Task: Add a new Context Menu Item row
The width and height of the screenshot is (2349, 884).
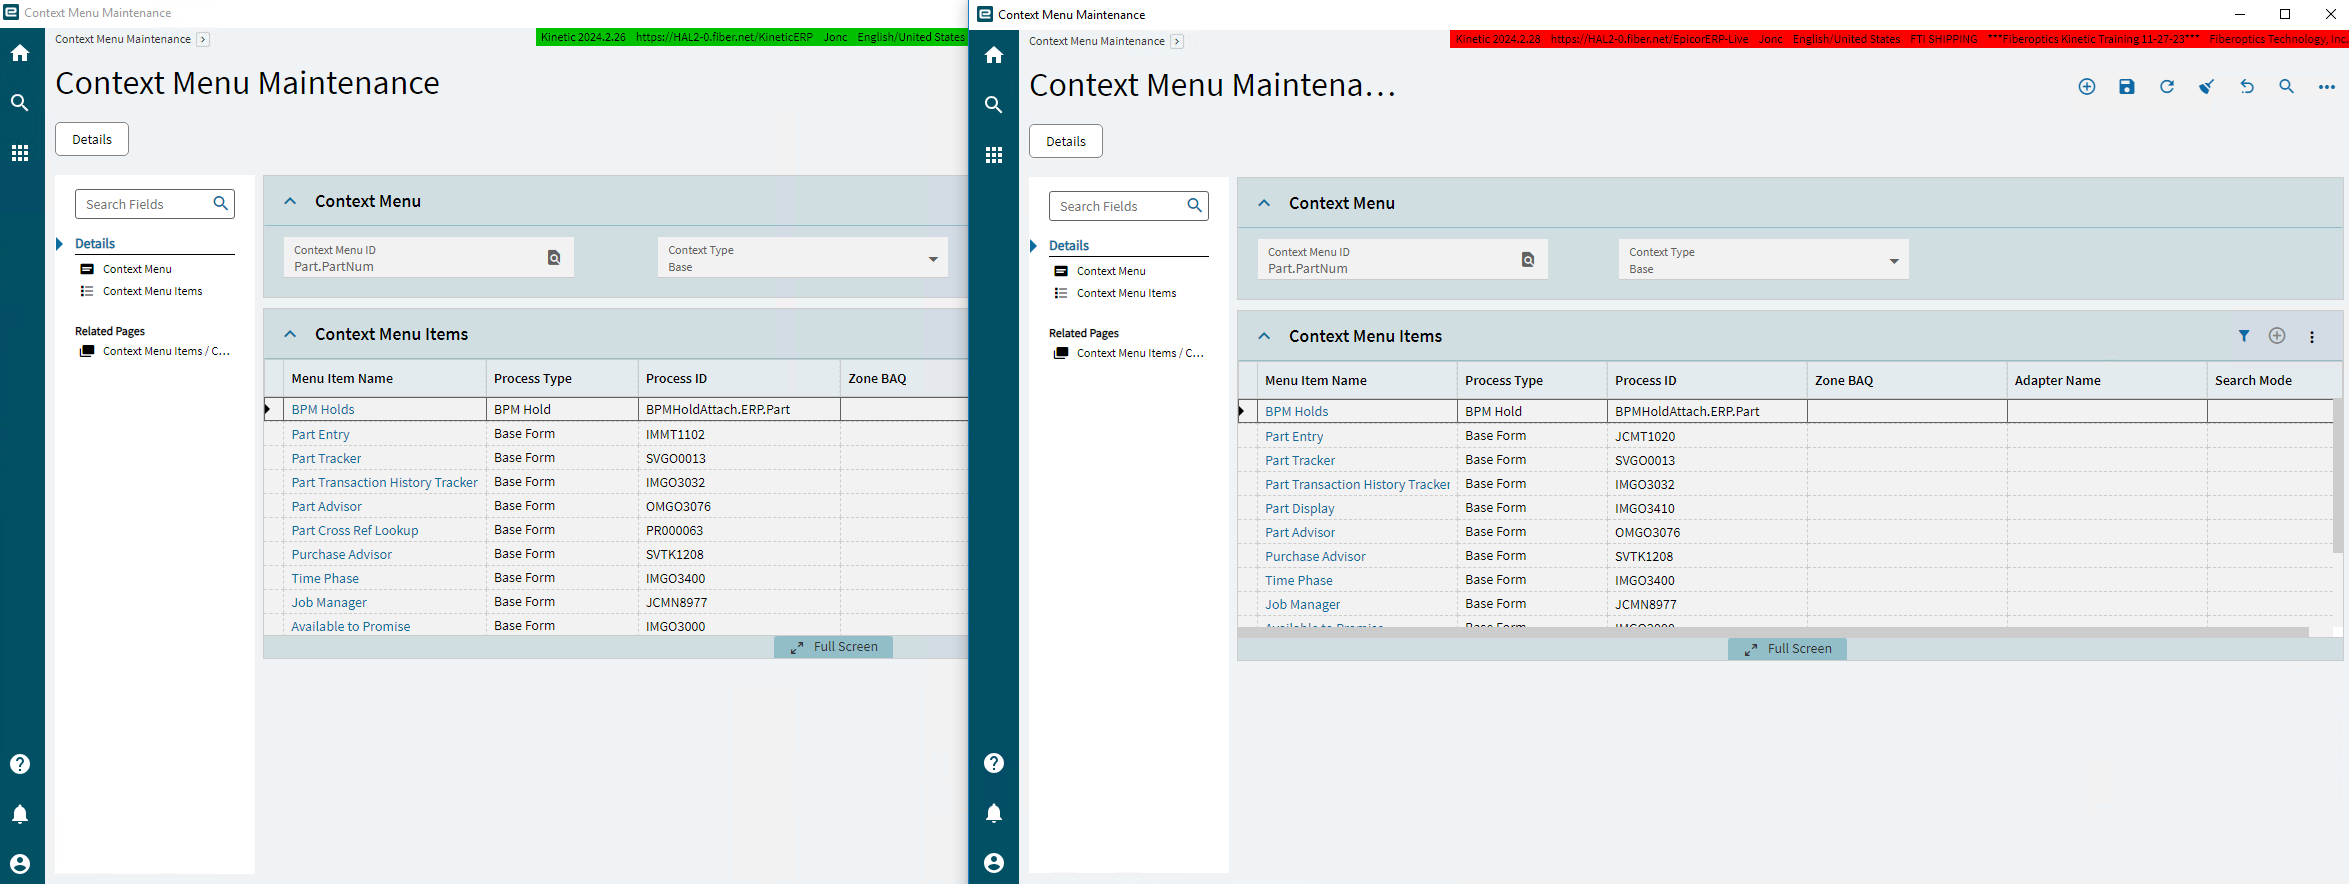Action: tap(2277, 336)
